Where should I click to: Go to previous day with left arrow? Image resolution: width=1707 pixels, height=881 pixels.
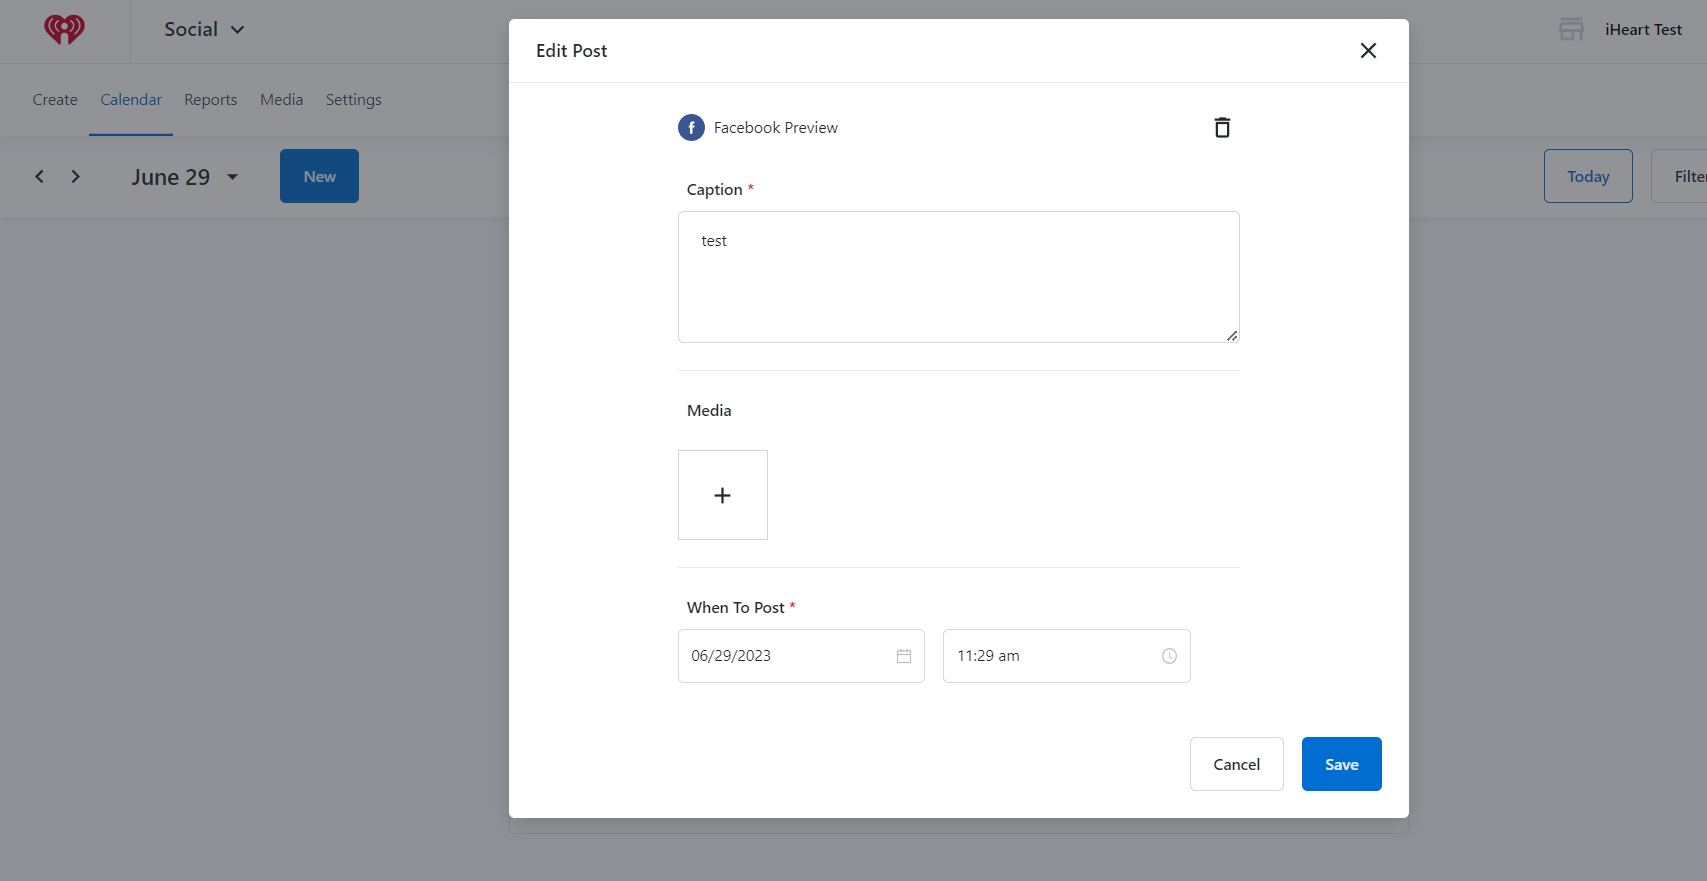tap(40, 177)
